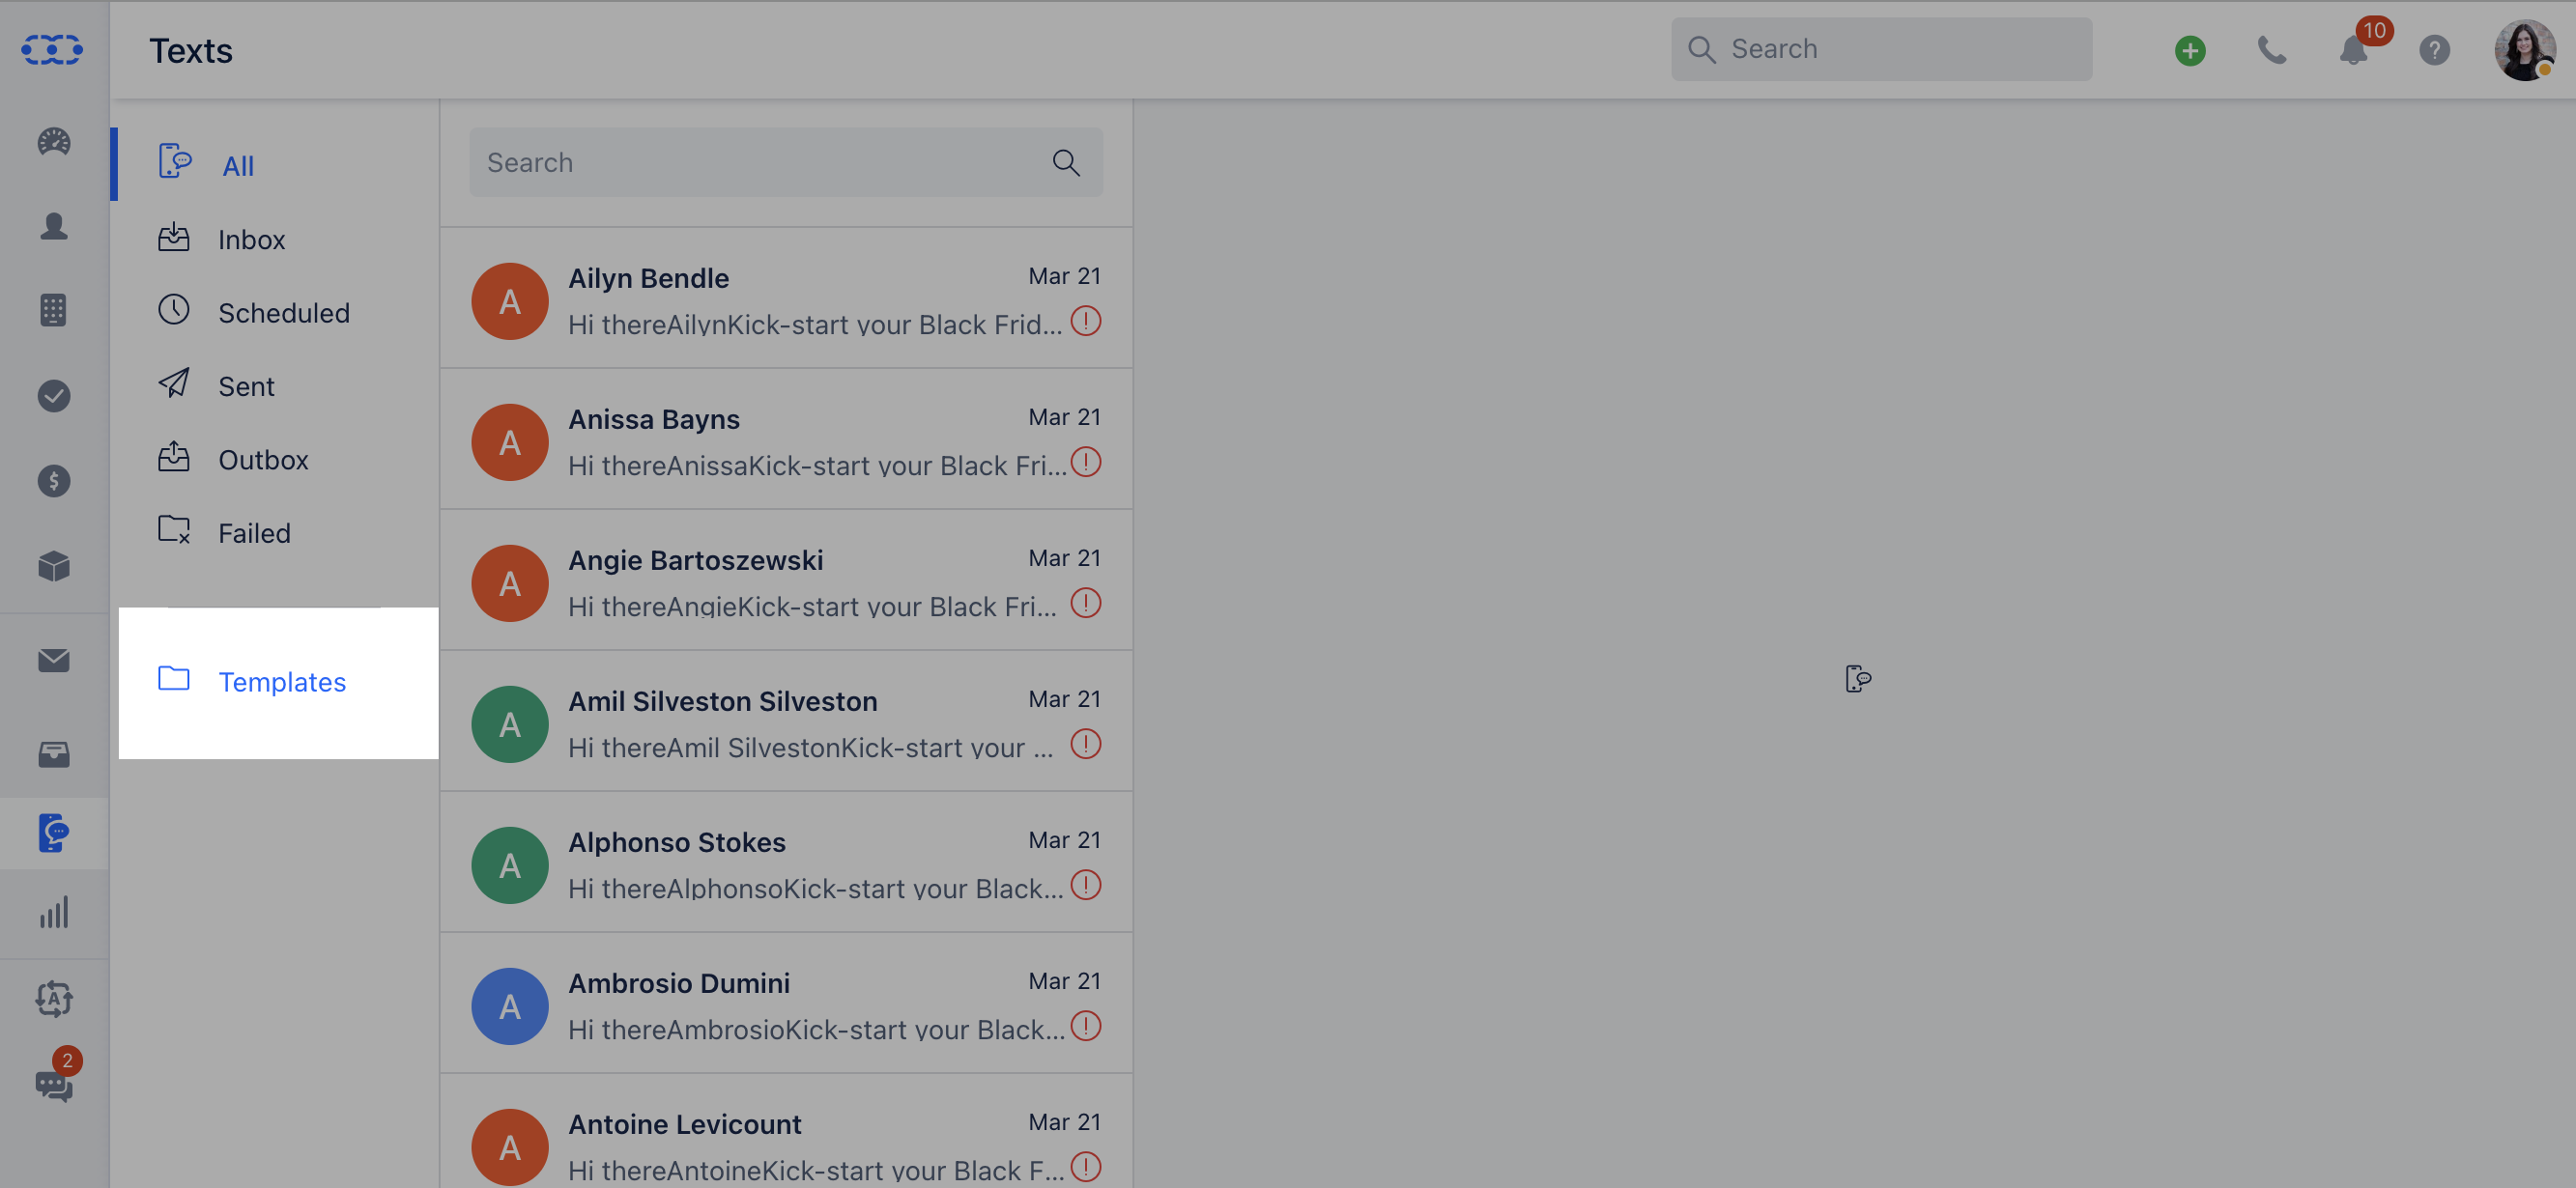
Task: Open the dashboard gauge icon in sidebar
Action: click(x=54, y=141)
